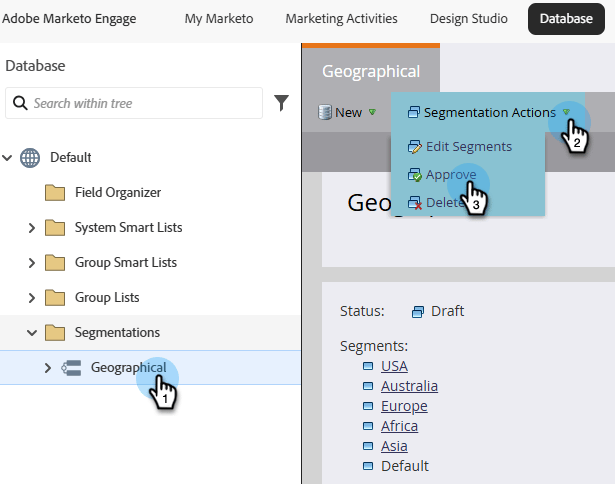Click the Search within tree field

(x=140, y=103)
